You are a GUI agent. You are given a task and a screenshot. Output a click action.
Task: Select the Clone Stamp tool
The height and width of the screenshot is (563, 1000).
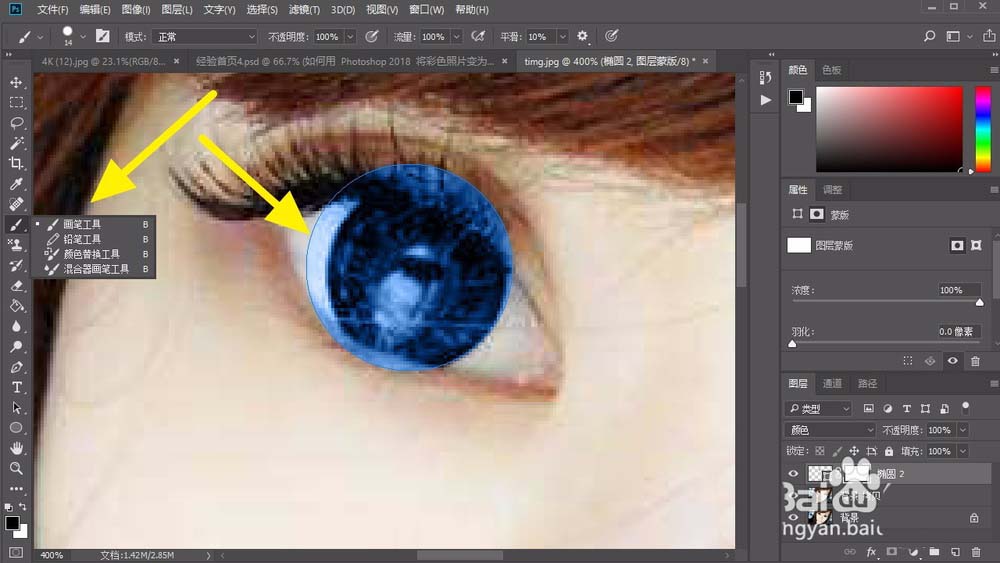coord(16,245)
